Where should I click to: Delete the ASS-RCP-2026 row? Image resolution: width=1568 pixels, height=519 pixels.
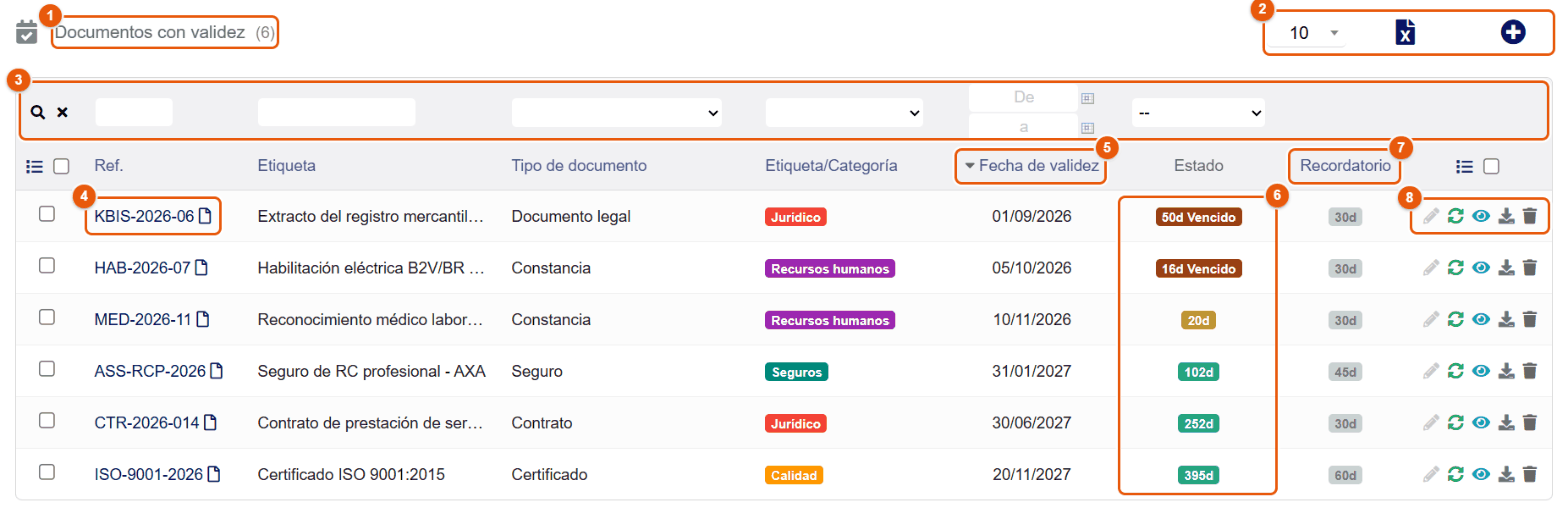1529,371
